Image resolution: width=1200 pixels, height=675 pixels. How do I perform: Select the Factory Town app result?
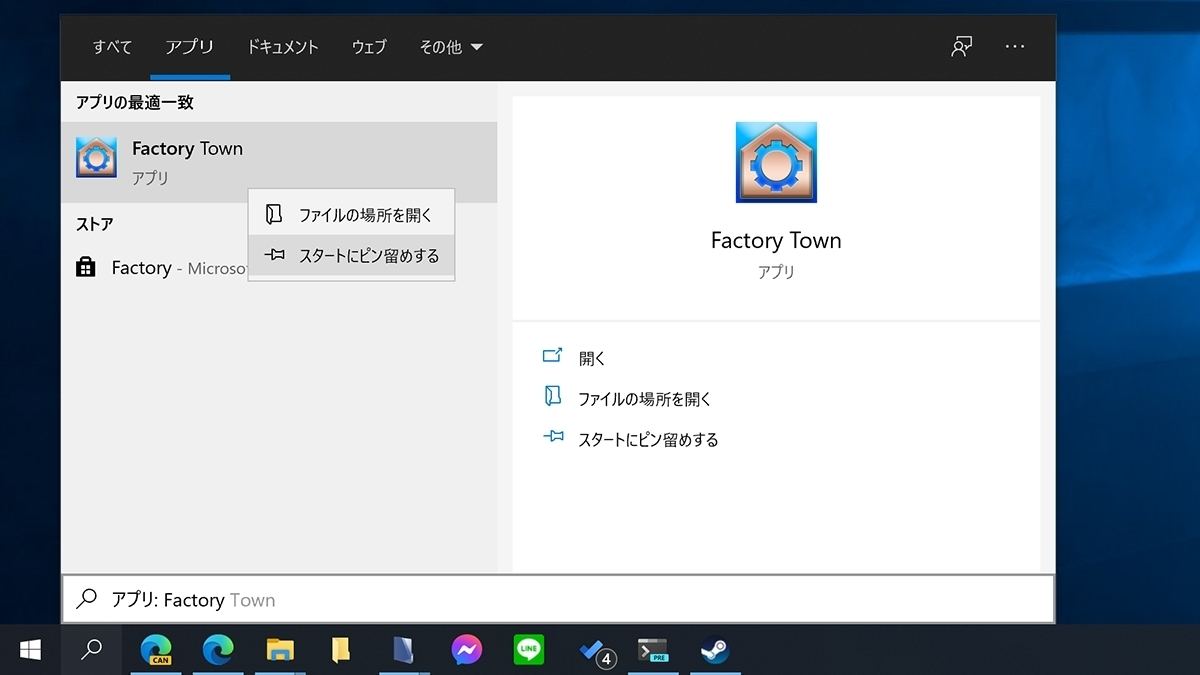tap(278, 162)
